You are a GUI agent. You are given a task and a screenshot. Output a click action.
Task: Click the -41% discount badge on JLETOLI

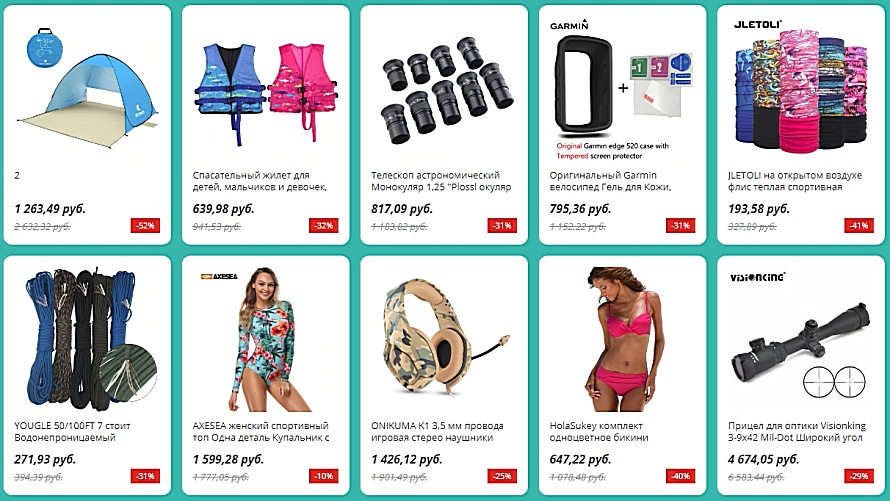coord(859,225)
